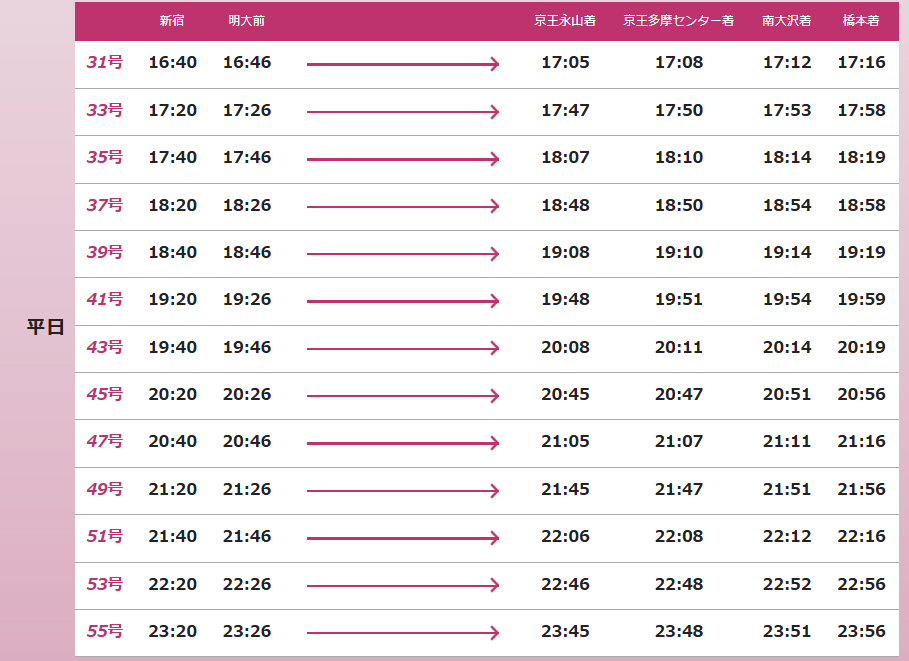Select the arrow in the 37号 row

click(x=402, y=206)
